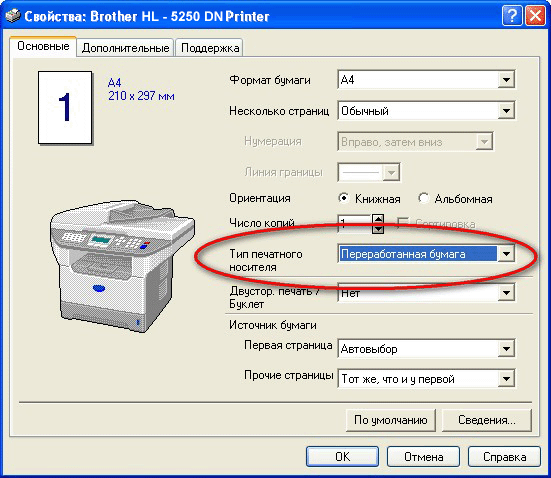The width and height of the screenshot is (551, 478).
Task: Select Альбомная orientation radio button
Action: point(424,198)
